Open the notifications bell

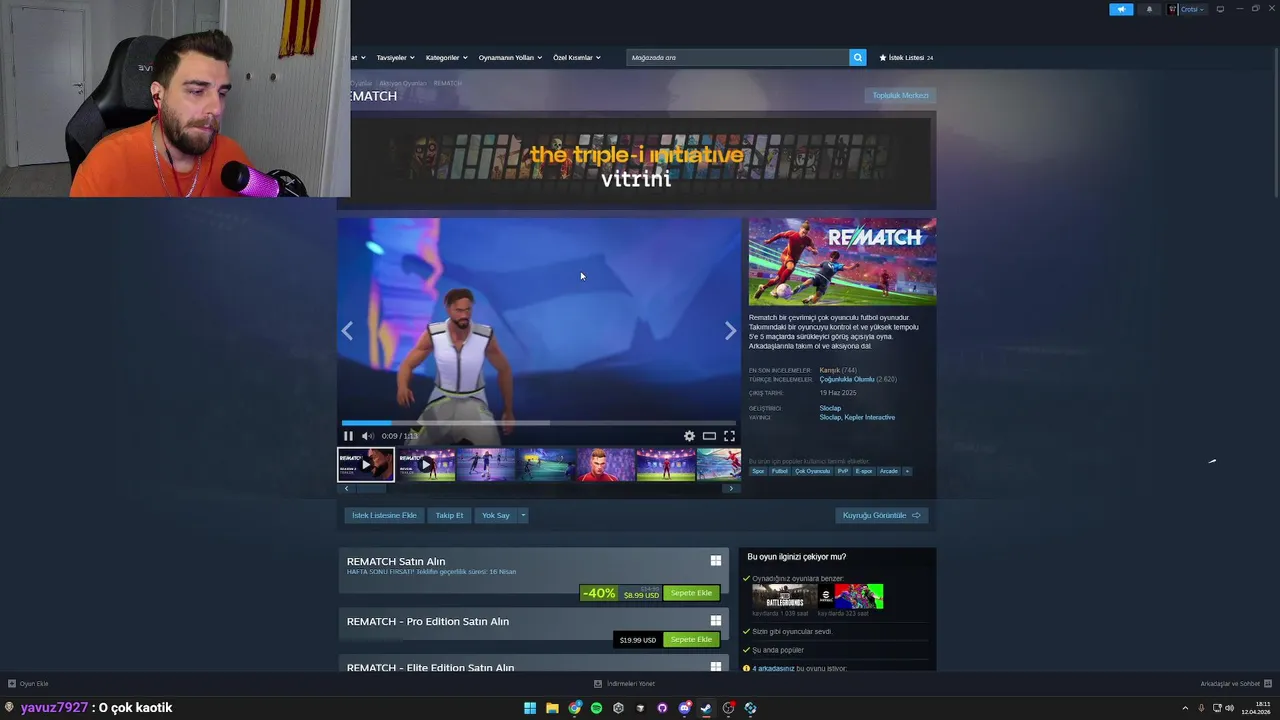[x=1149, y=9]
